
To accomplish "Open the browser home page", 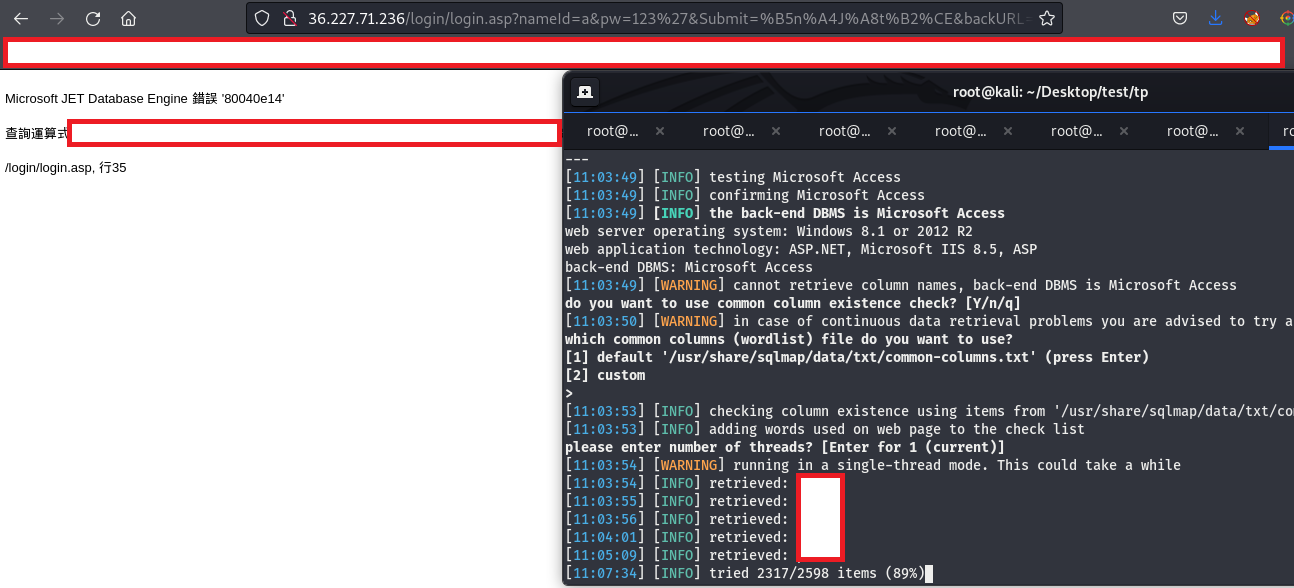I will 128,18.
